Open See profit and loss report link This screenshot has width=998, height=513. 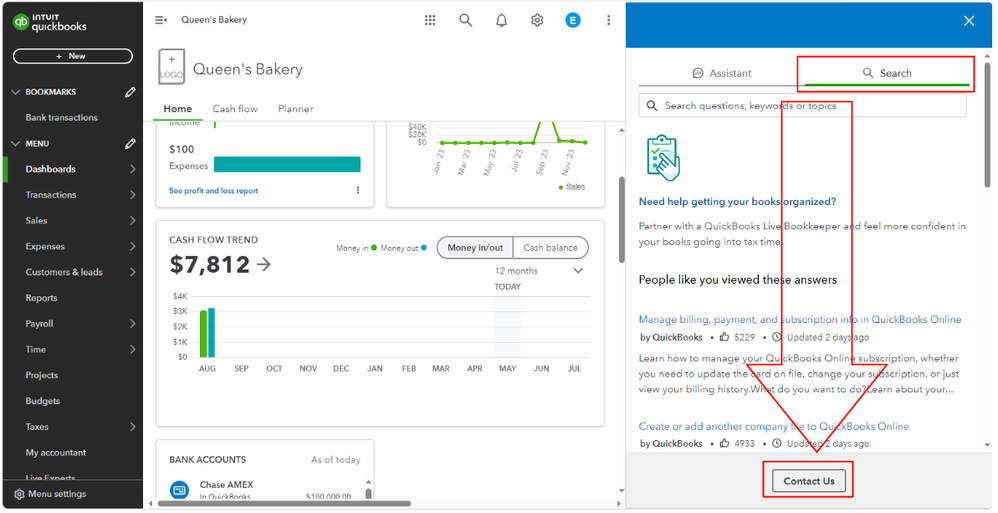point(213,191)
